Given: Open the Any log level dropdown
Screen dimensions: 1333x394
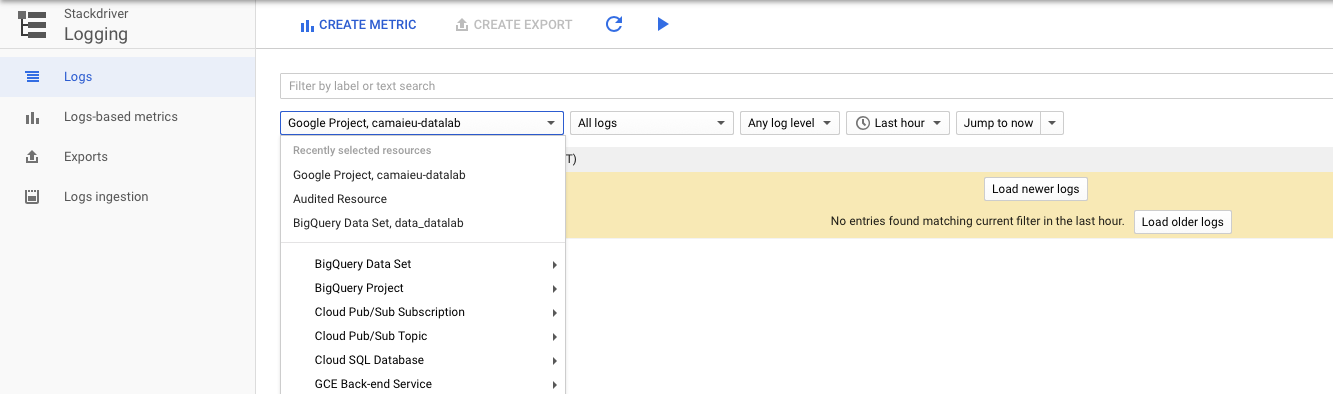Looking at the screenshot, I should 790,123.
